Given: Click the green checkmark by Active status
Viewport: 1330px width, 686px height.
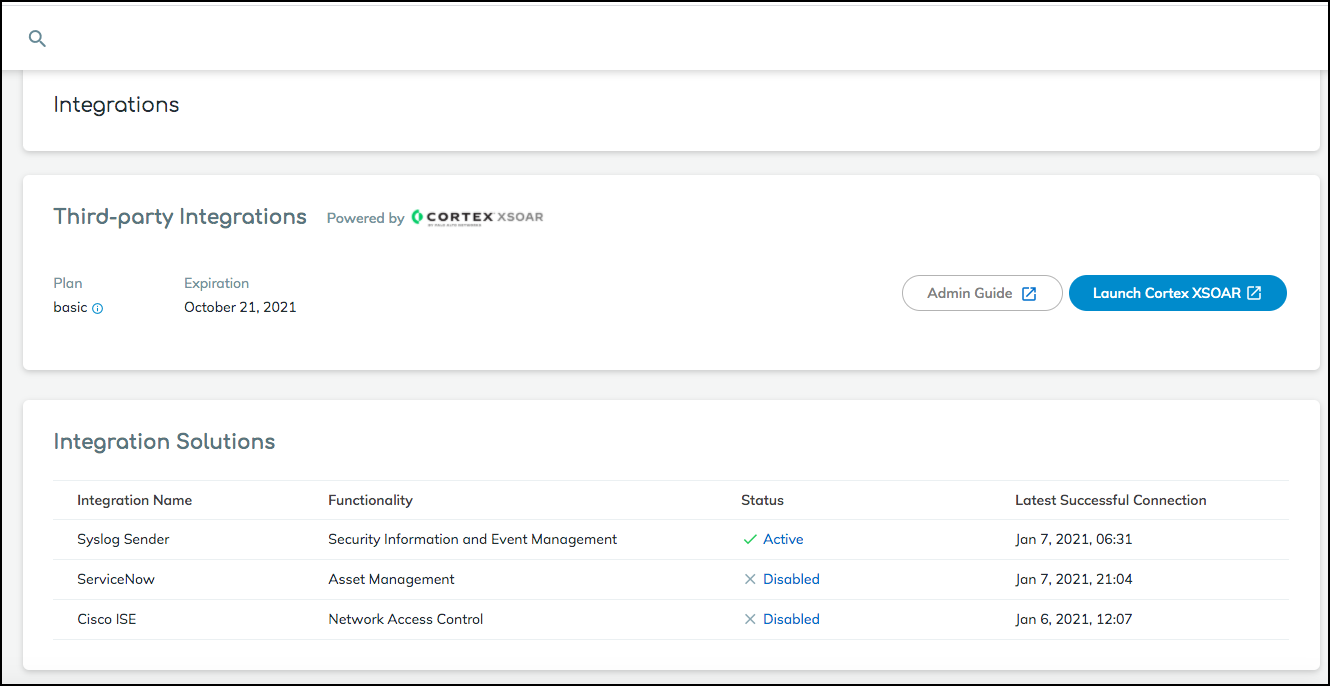Looking at the screenshot, I should coord(750,539).
